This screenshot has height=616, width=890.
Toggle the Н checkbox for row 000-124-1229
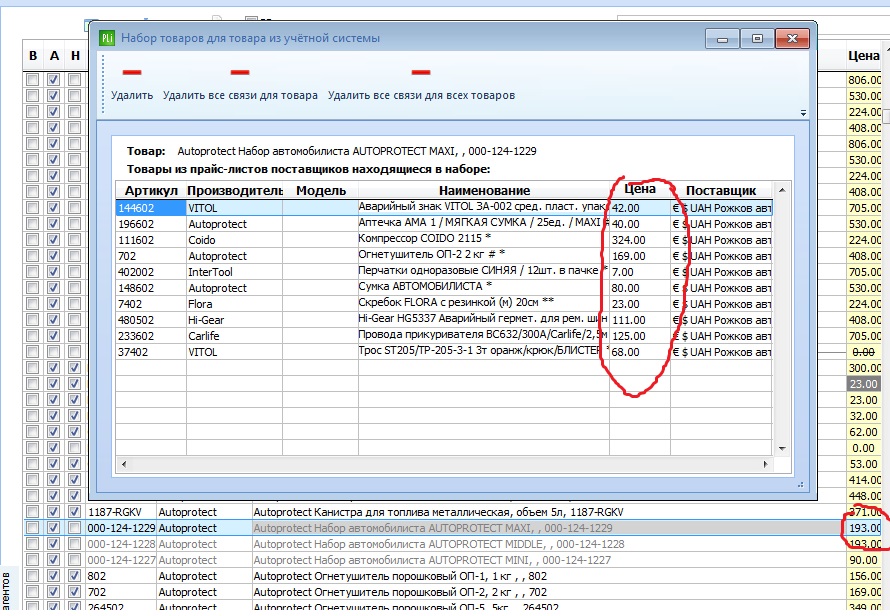tap(74, 527)
